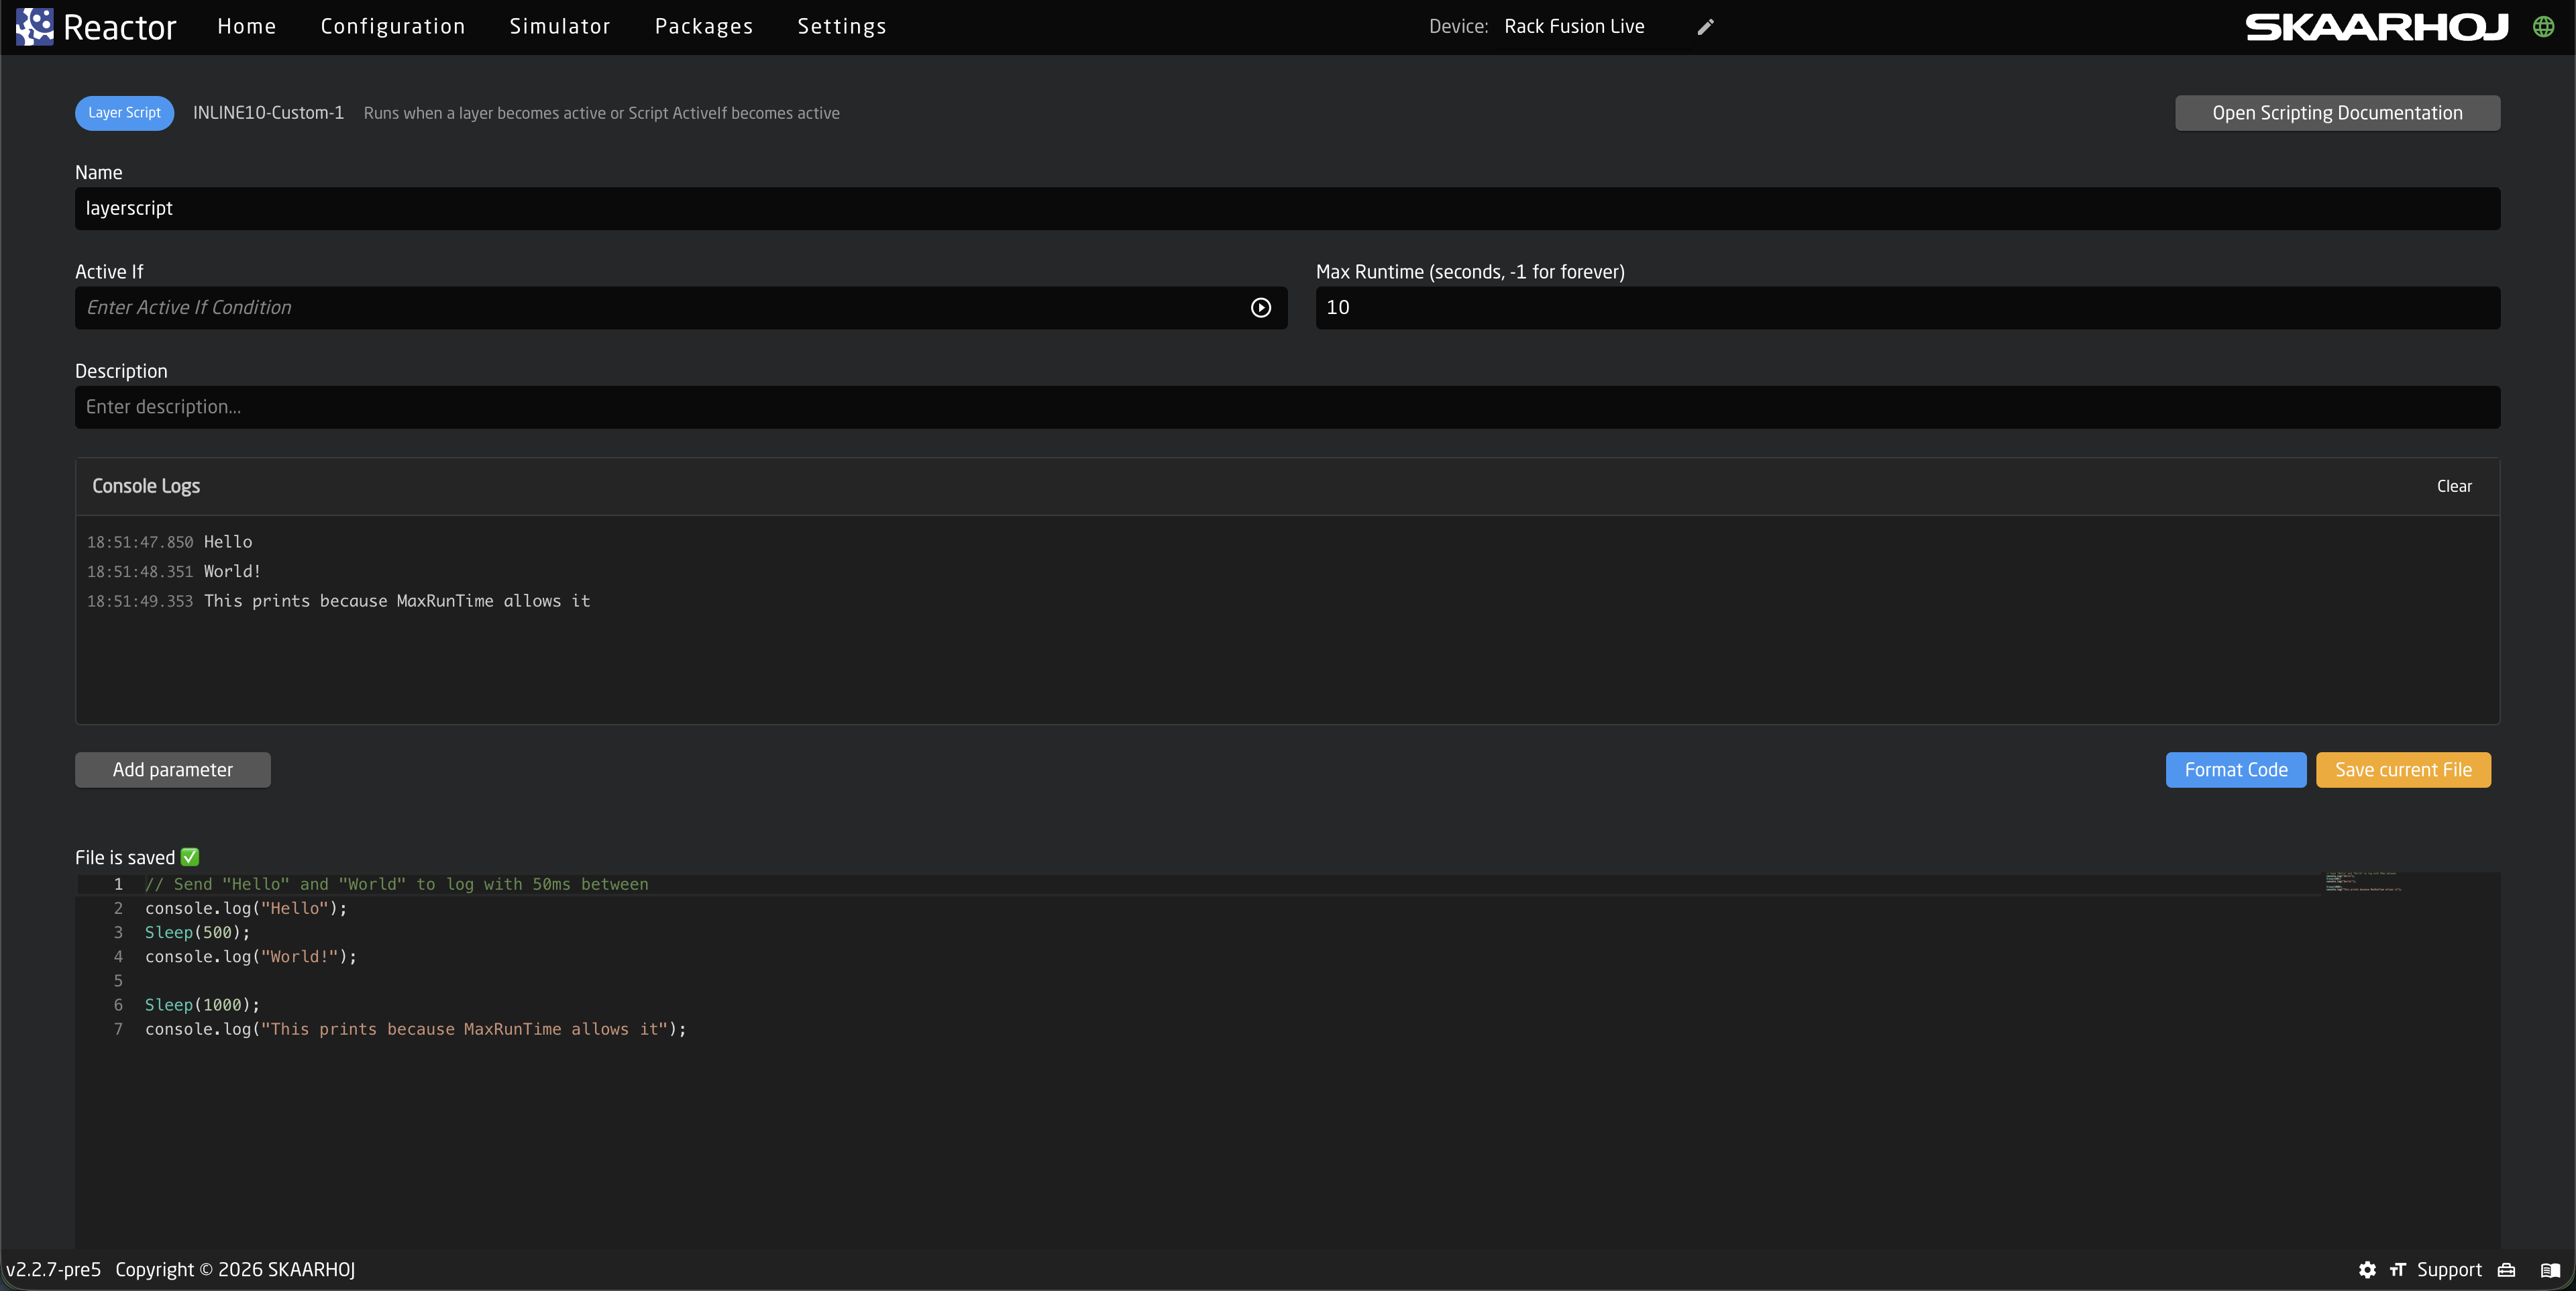Image resolution: width=2576 pixels, height=1291 pixels.
Task: Click the code minimap thumbnail
Action: (2362, 881)
